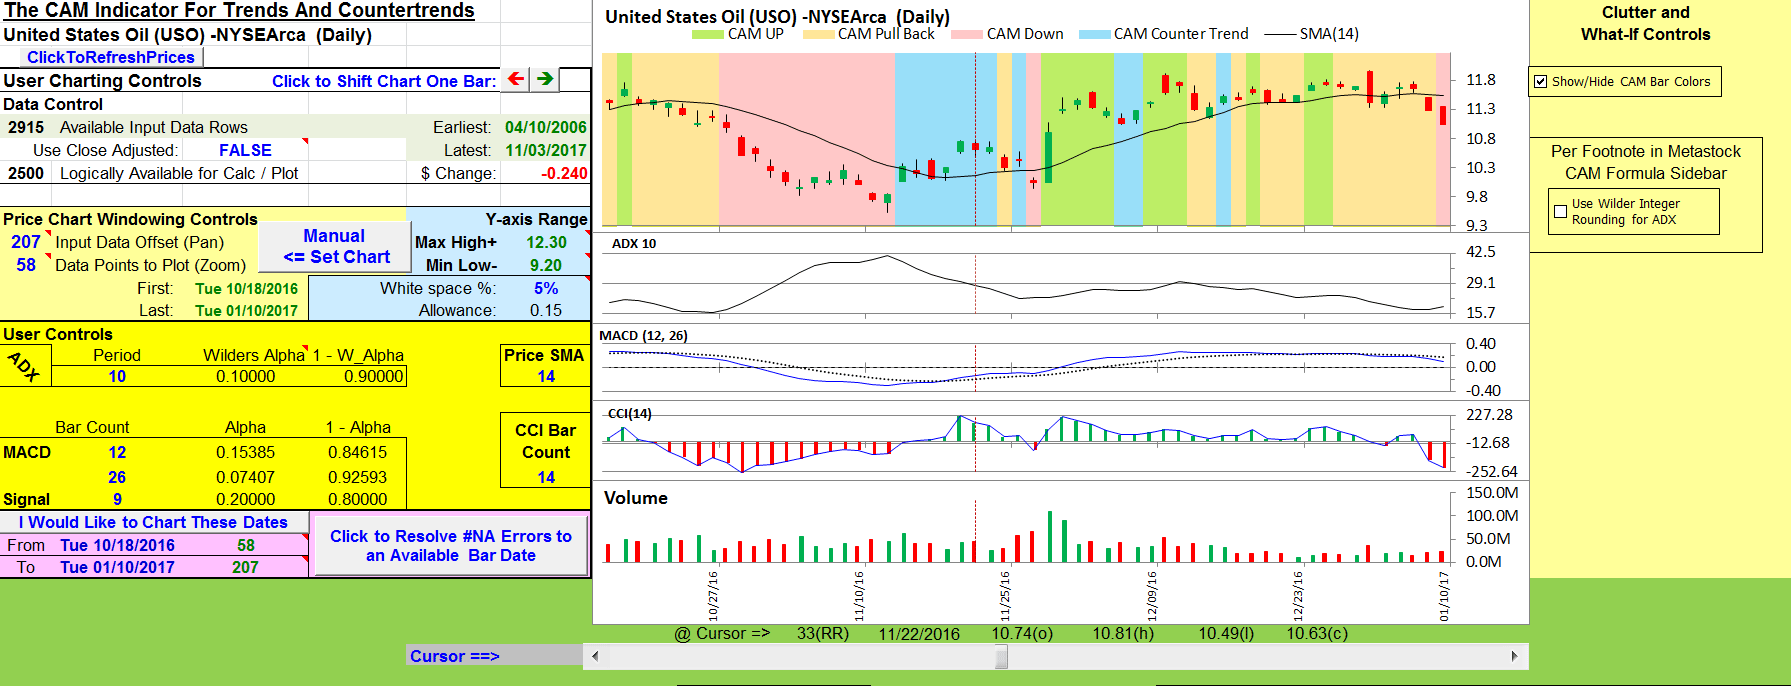Shift chart one bar left with red arrow
The image size is (1791, 686).
tap(516, 79)
